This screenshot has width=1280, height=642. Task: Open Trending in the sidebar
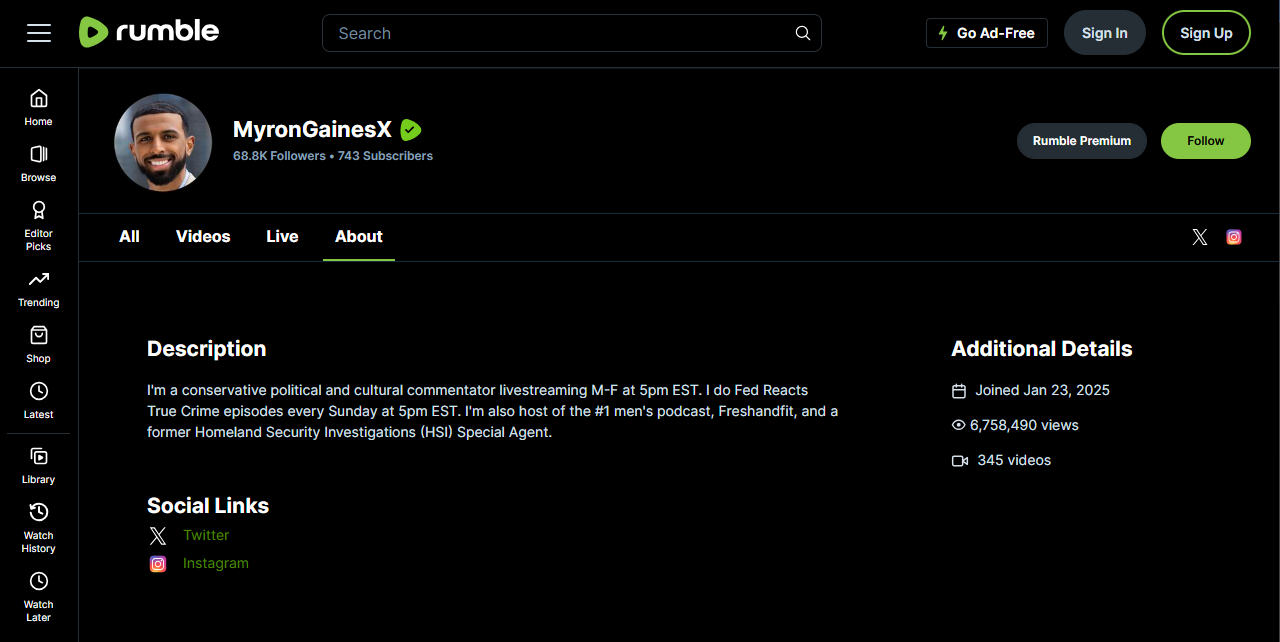coord(38,288)
